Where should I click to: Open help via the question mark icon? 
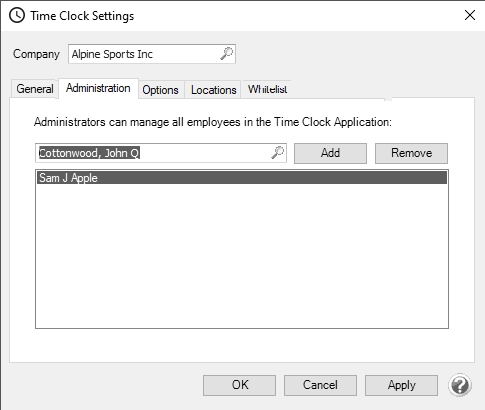(x=460, y=385)
